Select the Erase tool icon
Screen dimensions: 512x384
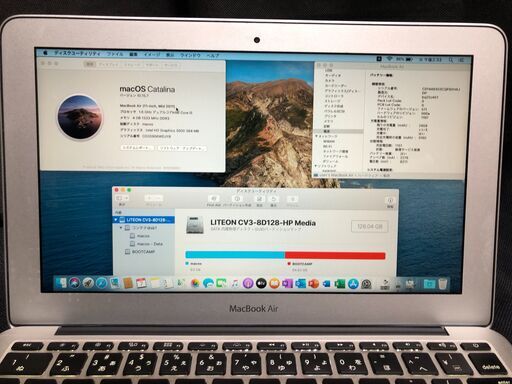pyautogui.click(x=259, y=199)
